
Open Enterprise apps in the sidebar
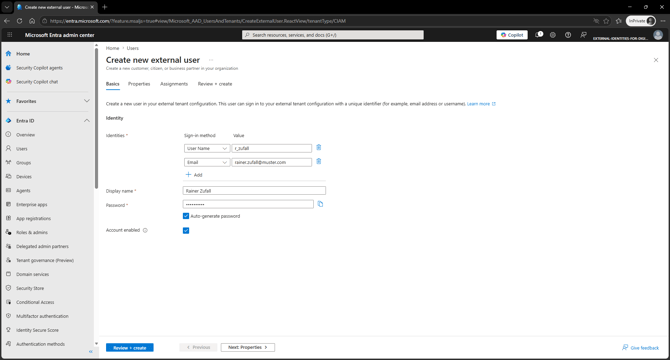[32, 205]
